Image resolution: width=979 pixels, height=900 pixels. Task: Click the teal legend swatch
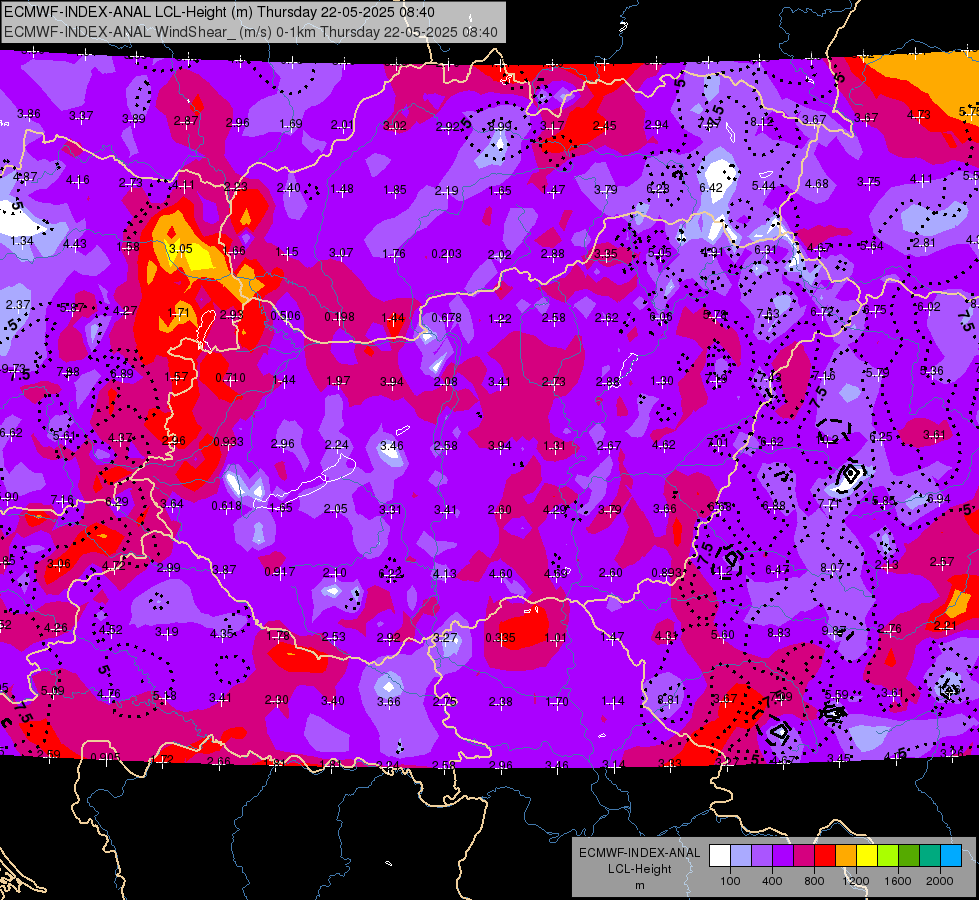tap(930, 856)
